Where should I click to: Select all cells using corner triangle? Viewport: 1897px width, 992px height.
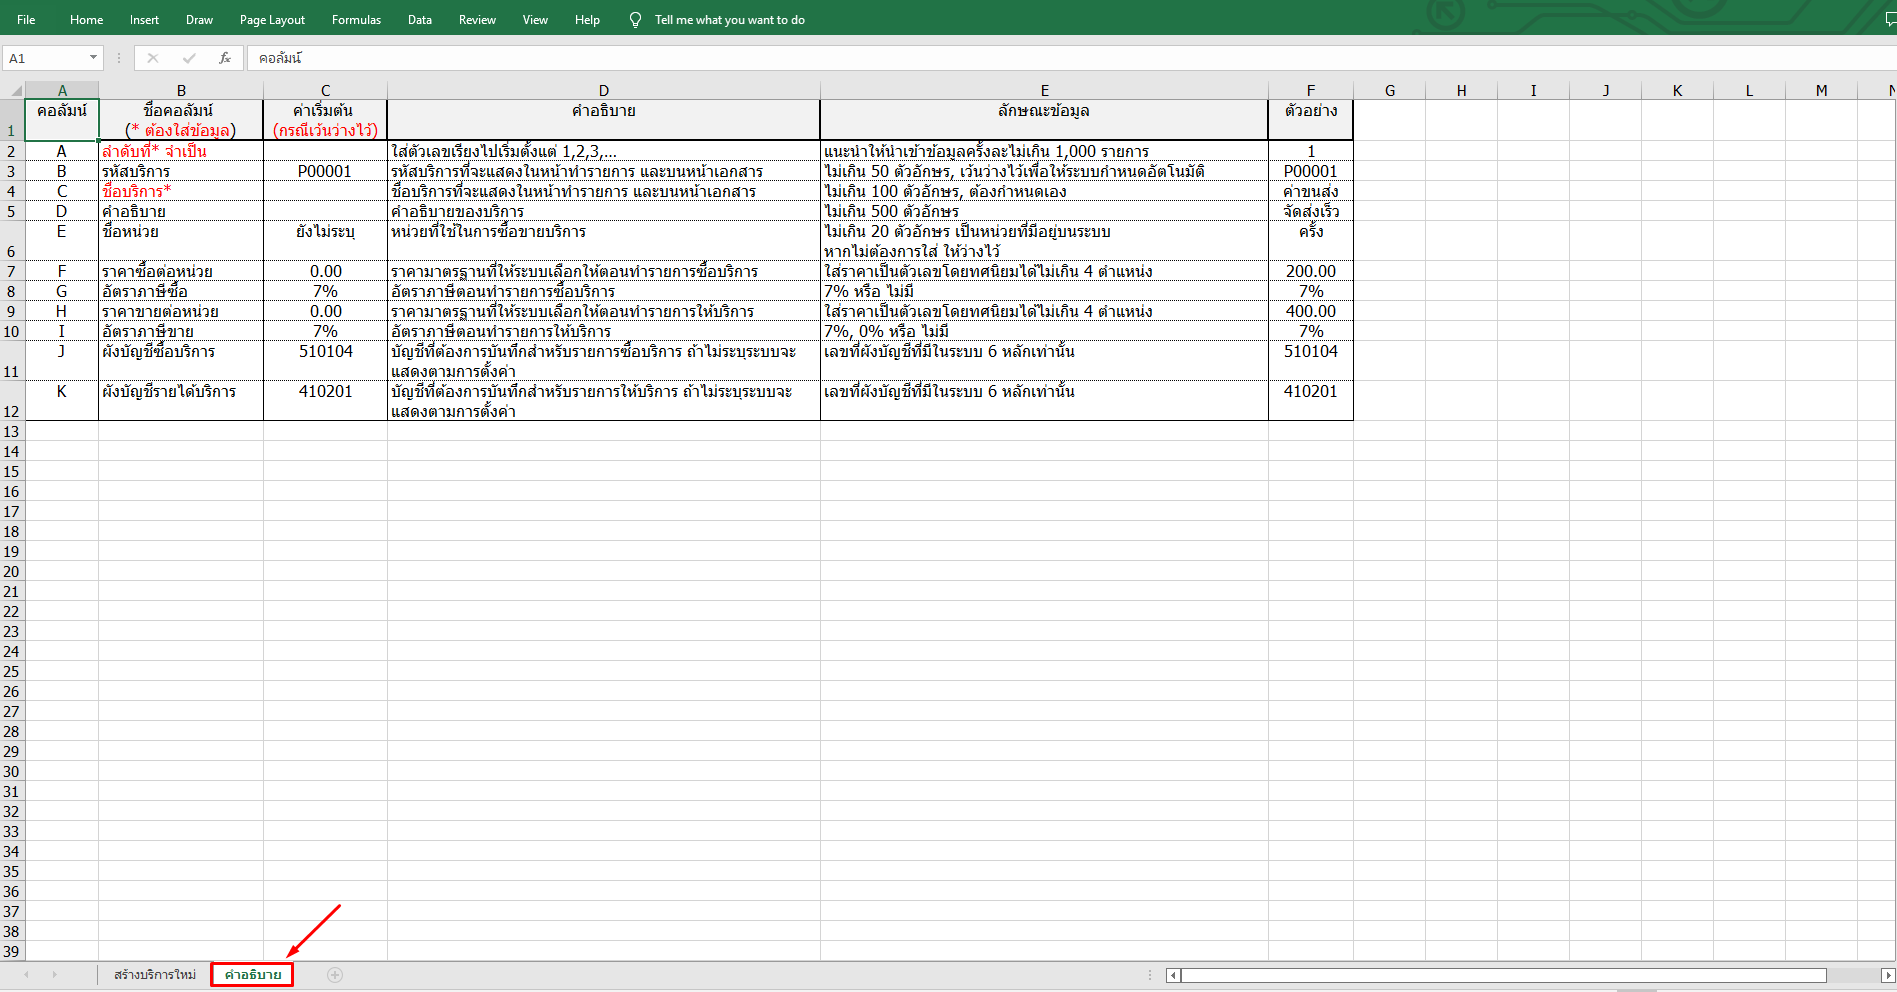click(x=15, y=89)
